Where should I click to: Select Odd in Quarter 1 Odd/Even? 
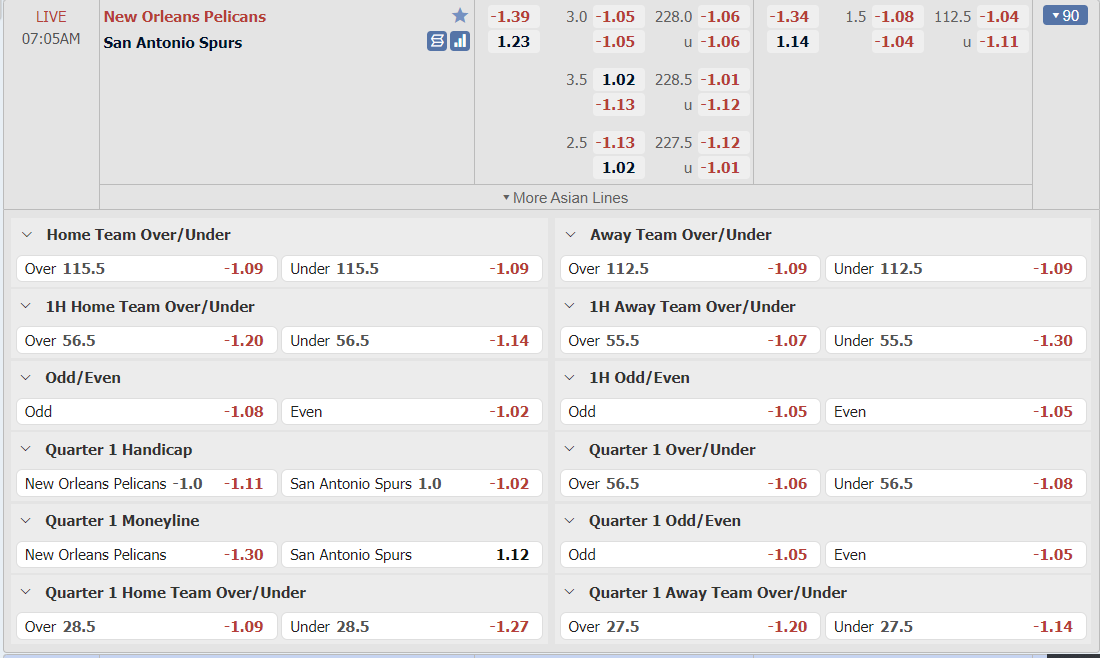tap(690, 555)
